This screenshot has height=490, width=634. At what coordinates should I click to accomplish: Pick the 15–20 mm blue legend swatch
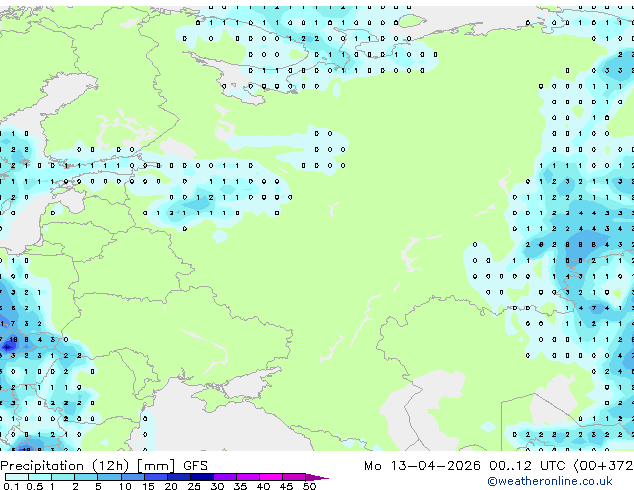[x=155, y=477]
